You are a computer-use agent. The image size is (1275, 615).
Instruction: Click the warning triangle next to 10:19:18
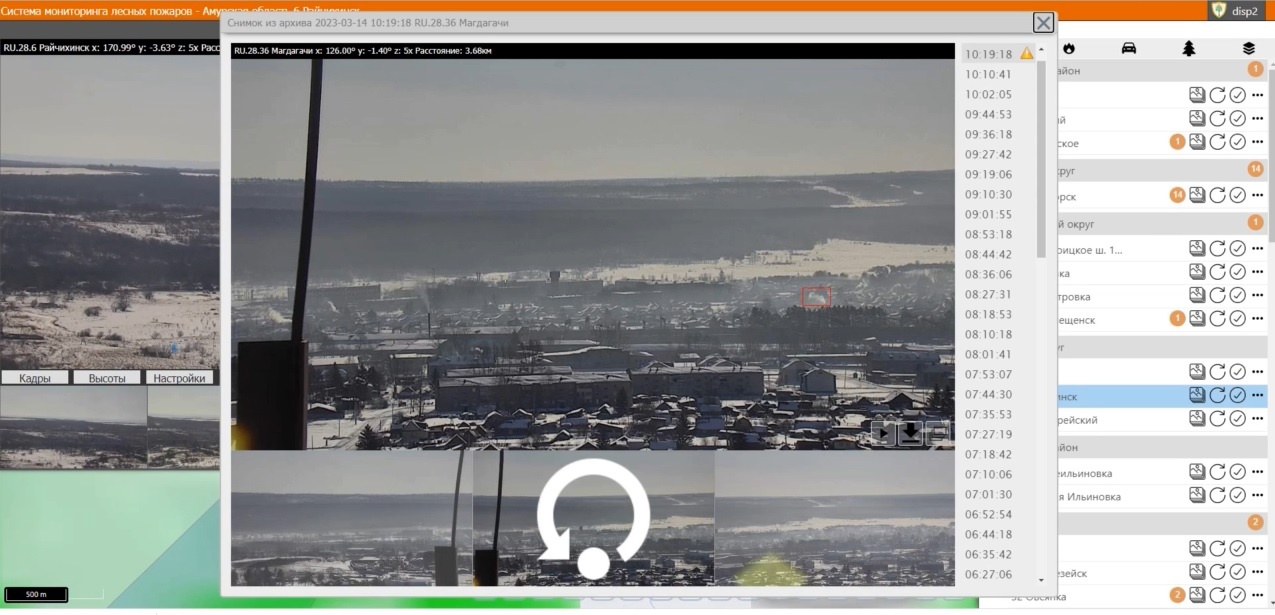coord(1026,54)
